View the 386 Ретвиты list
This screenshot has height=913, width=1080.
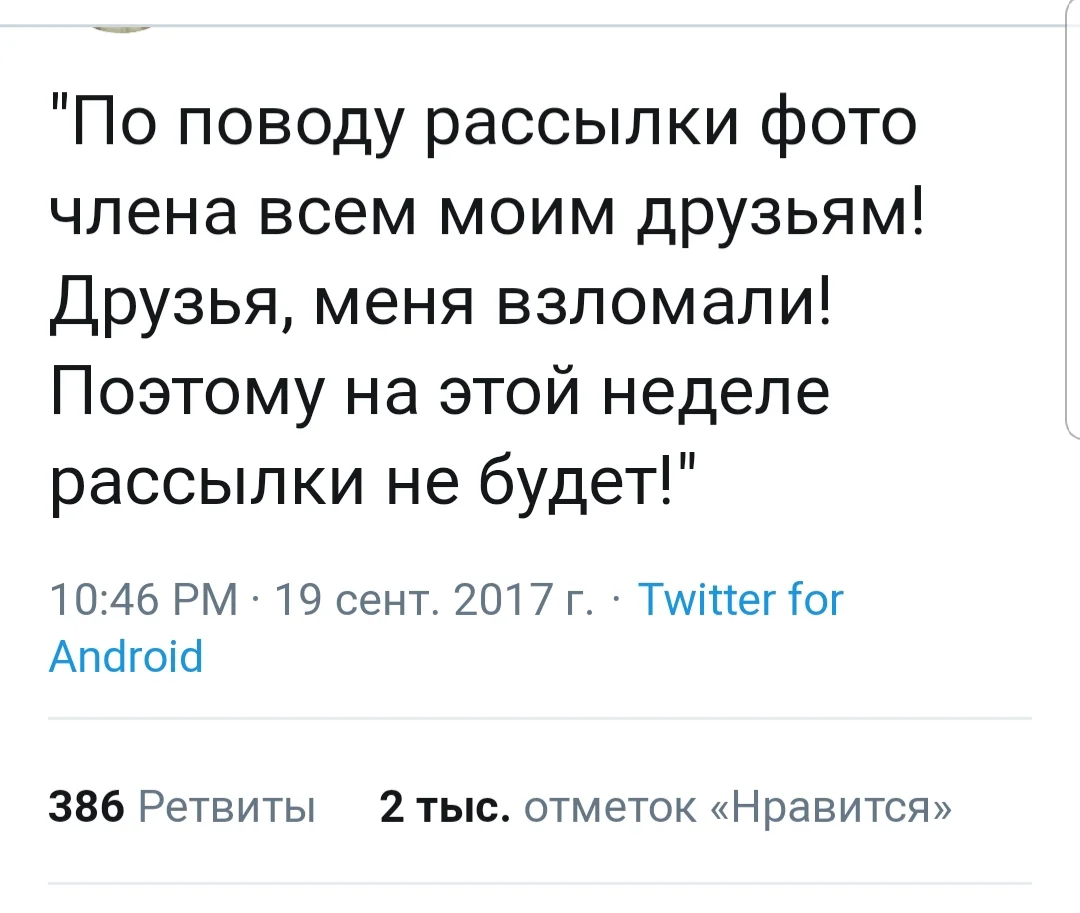182,807
